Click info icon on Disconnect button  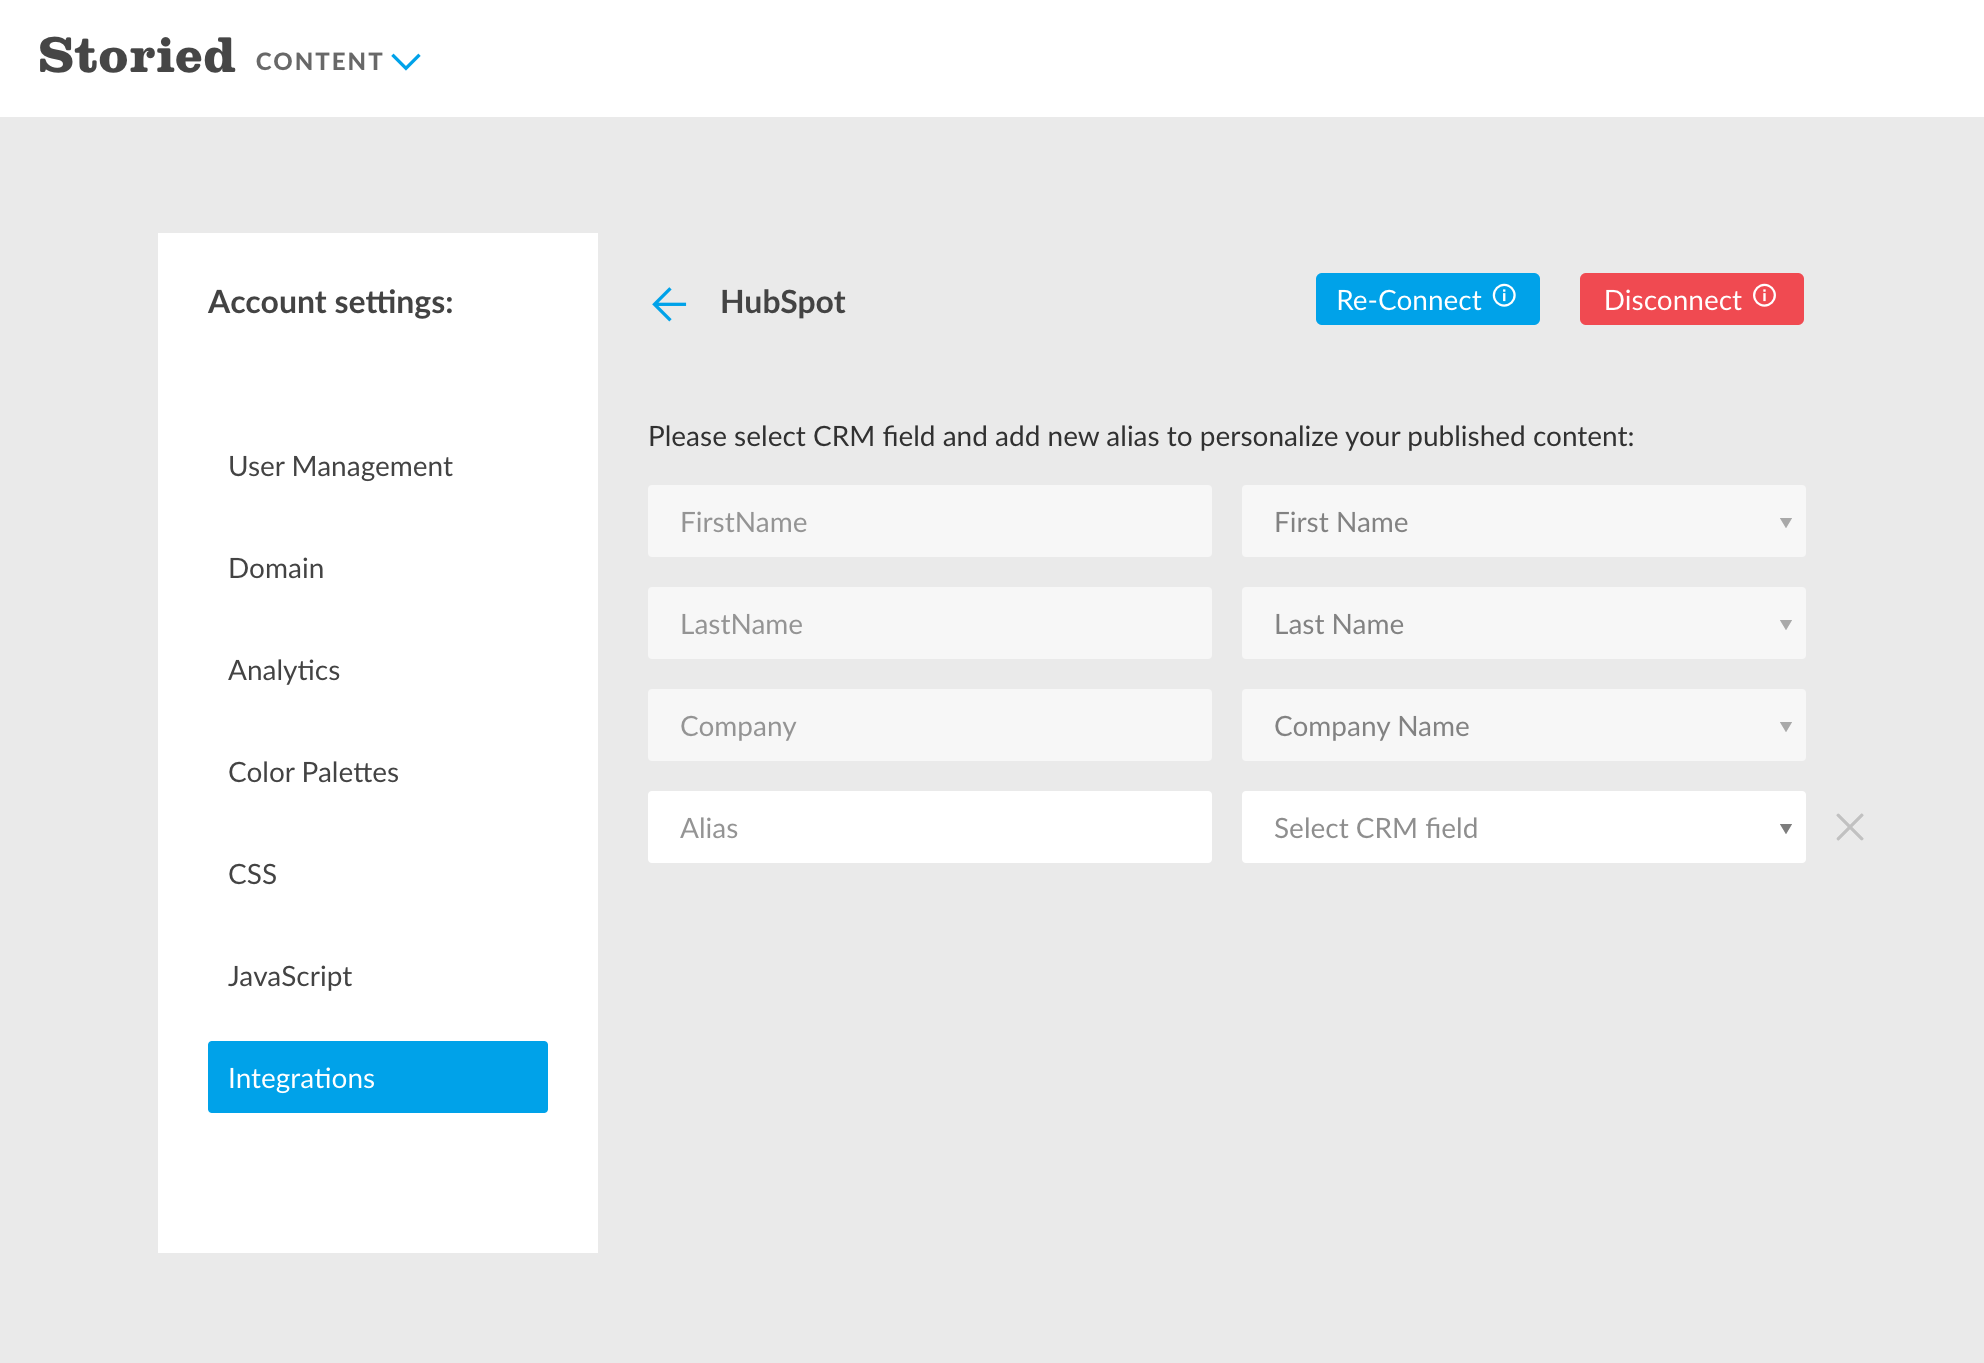[x=1765, y=296]
